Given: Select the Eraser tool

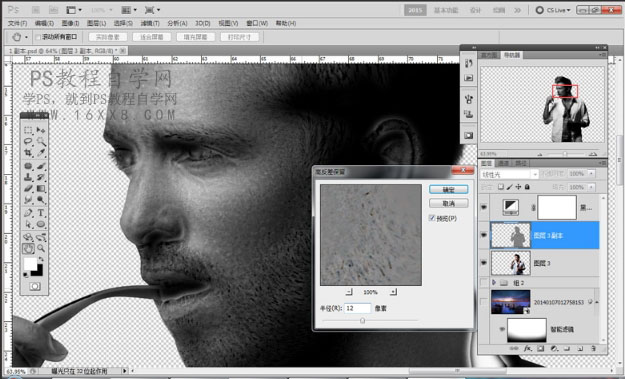Looking at the screenshot, I should (x=28, y=189).
